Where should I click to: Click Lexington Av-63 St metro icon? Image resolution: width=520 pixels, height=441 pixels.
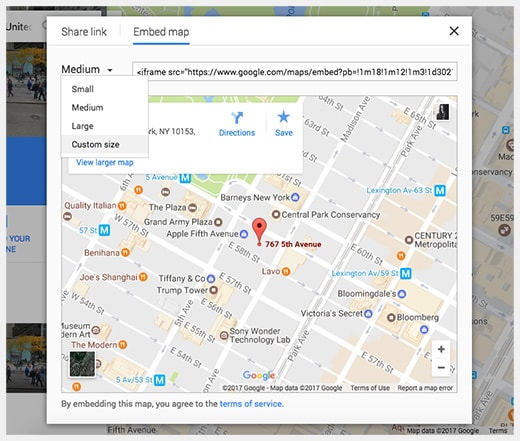(440, 191)
